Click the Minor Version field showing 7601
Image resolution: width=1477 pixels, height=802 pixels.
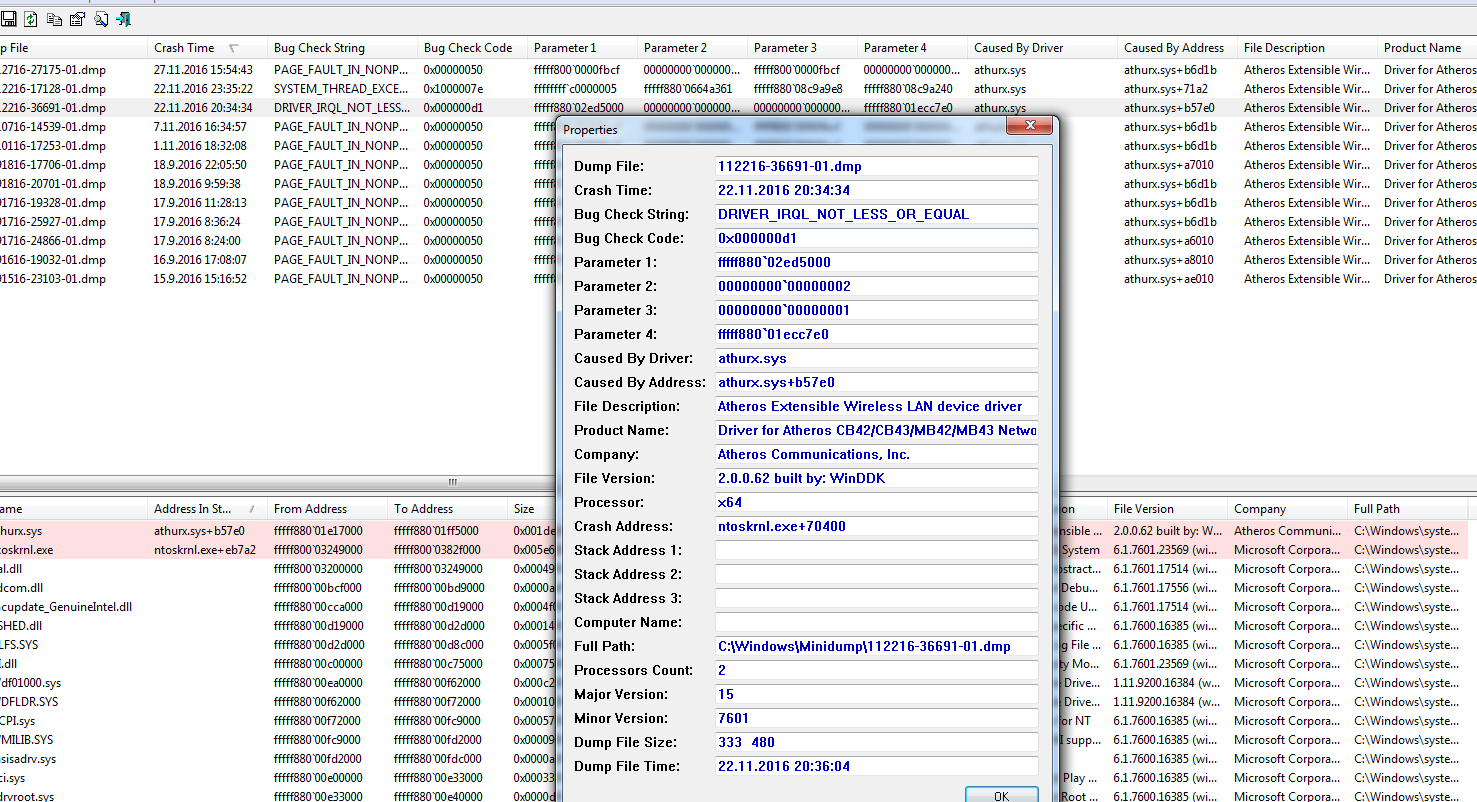(876, 719)
